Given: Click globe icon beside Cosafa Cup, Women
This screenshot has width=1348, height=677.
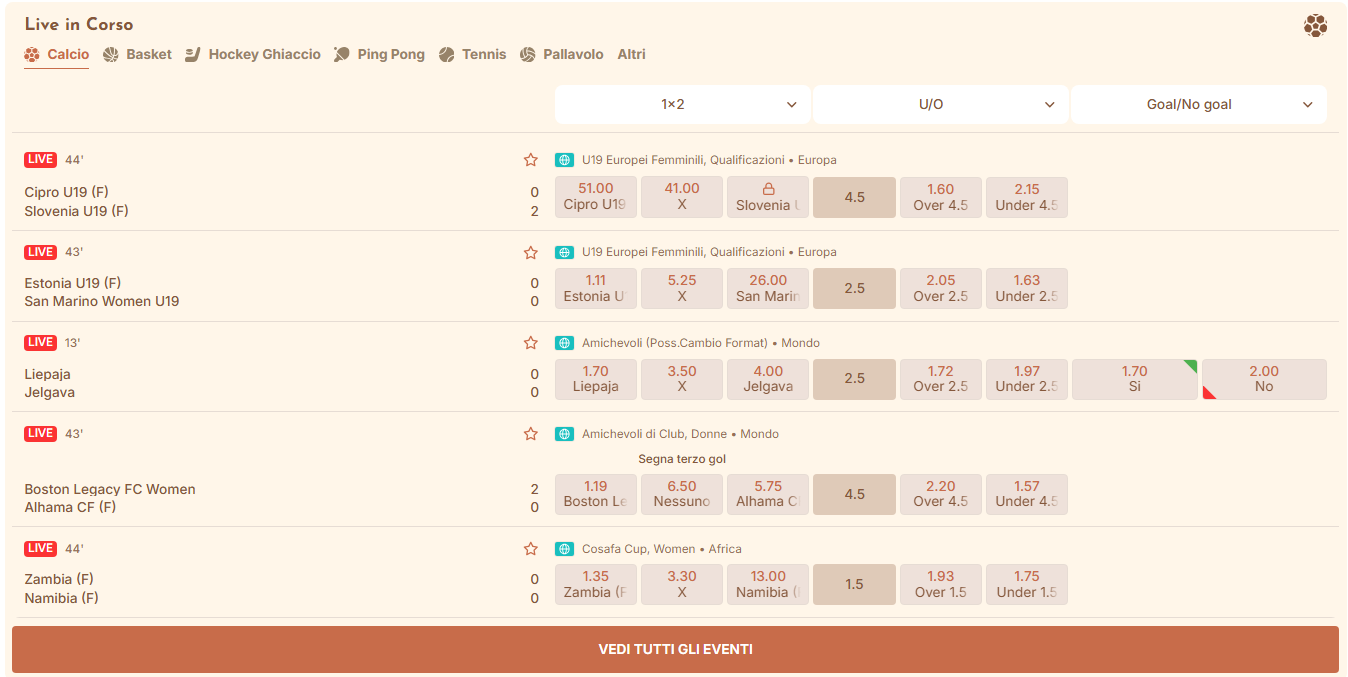Looking at the screenshot, I should 564,549.
